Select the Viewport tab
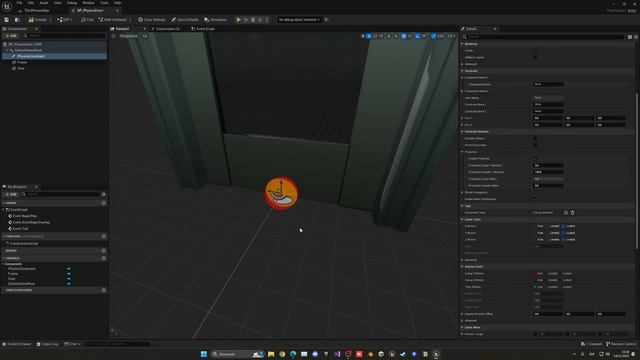640x360 pixels. pyautogui.click(x=122, y=29)
